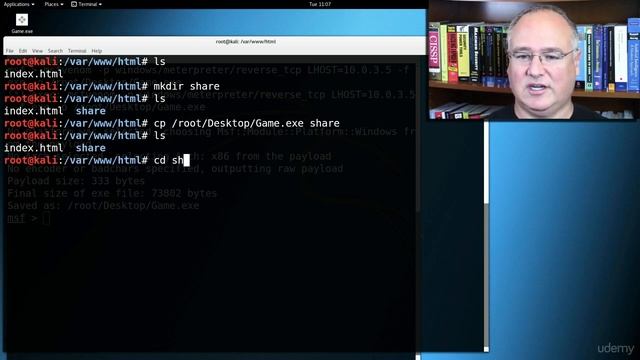Viewport: 640px width, 360px height.
Task: Click the clock showing Tue 11:07
Action: 320,4
